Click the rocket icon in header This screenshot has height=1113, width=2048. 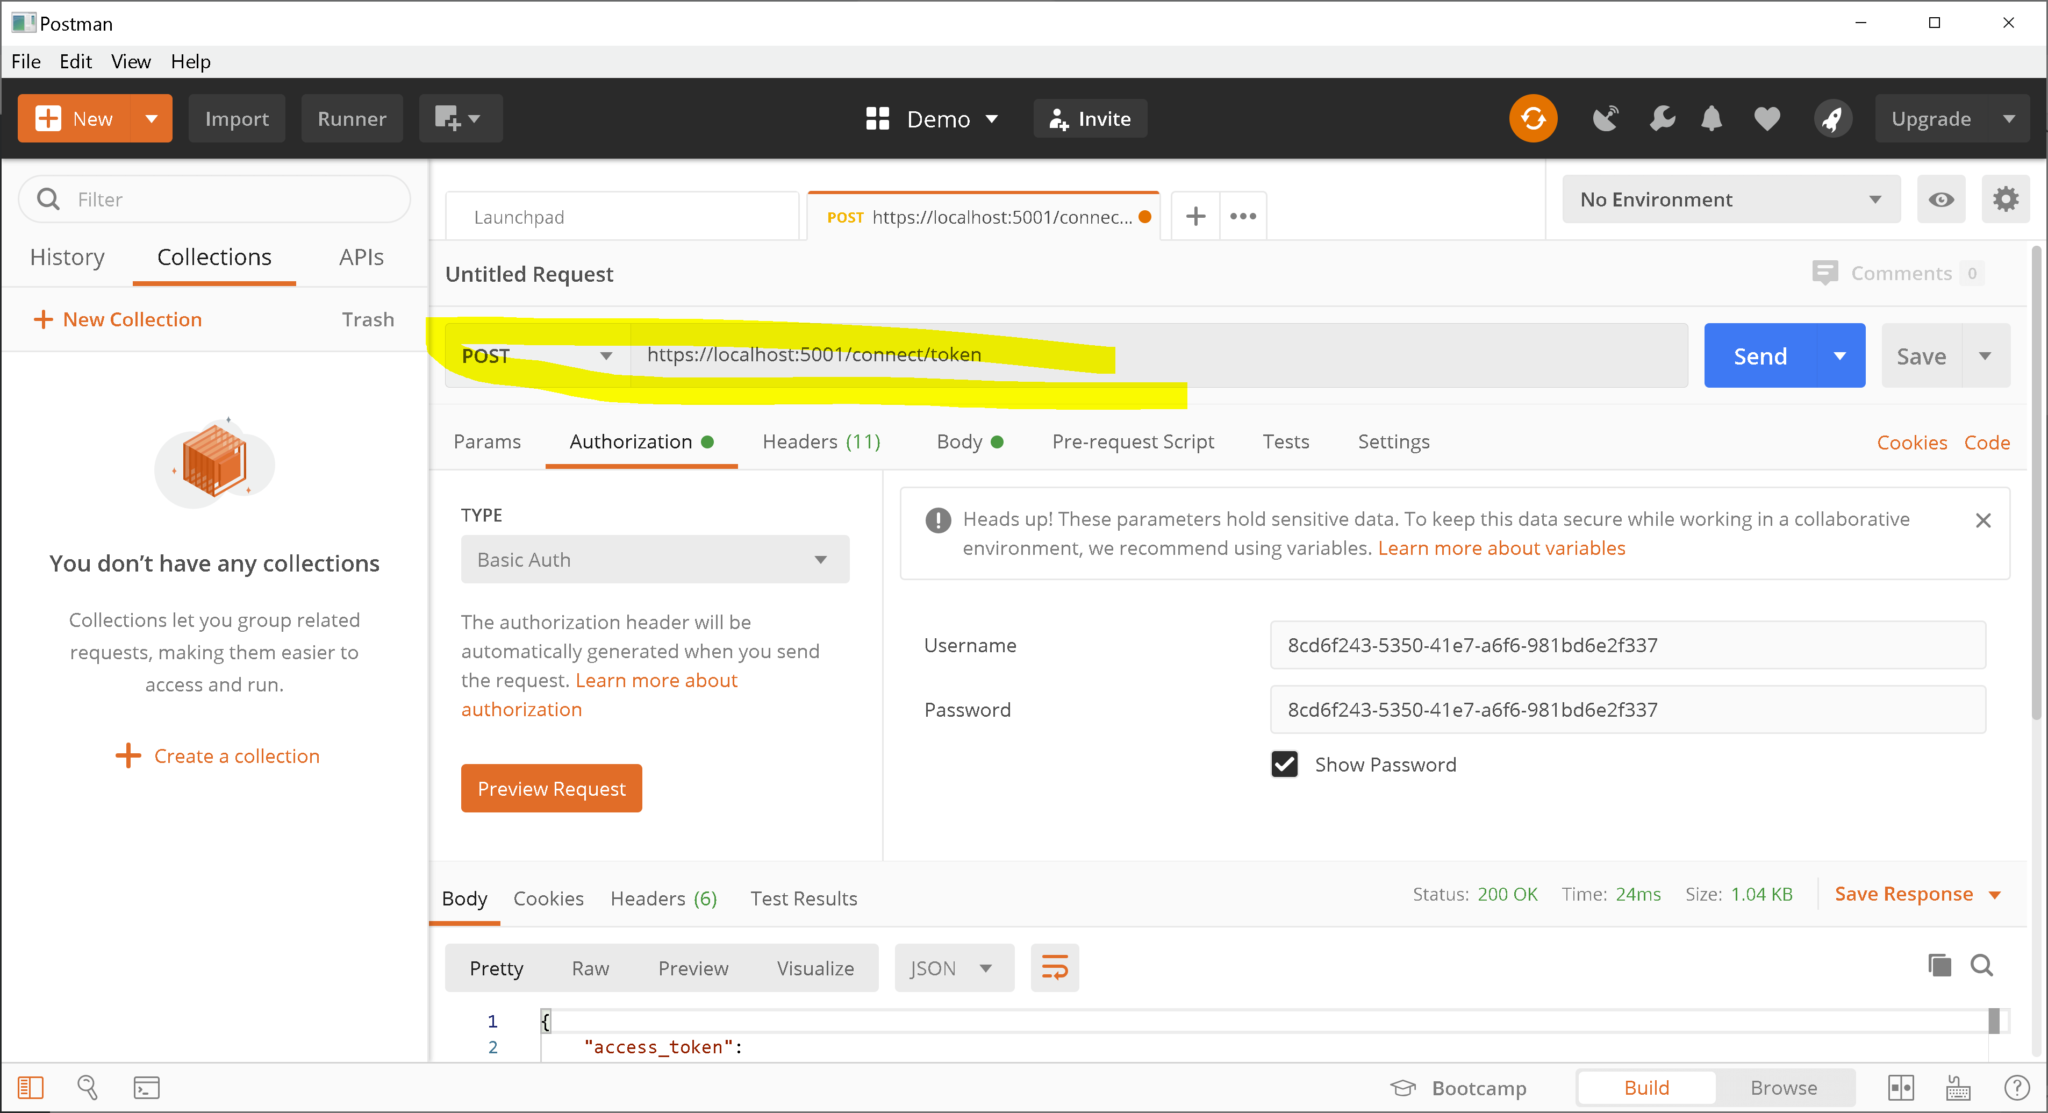point(1832,119)
